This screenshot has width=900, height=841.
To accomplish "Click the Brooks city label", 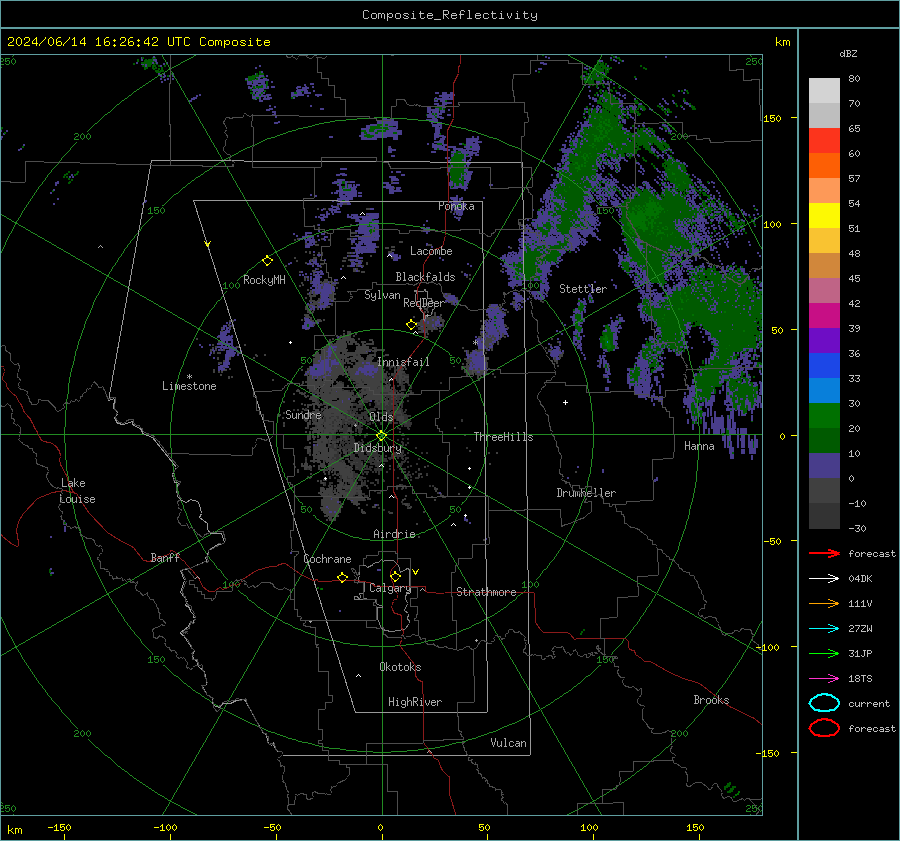I will pyautogui.click(x=711, y=700).
